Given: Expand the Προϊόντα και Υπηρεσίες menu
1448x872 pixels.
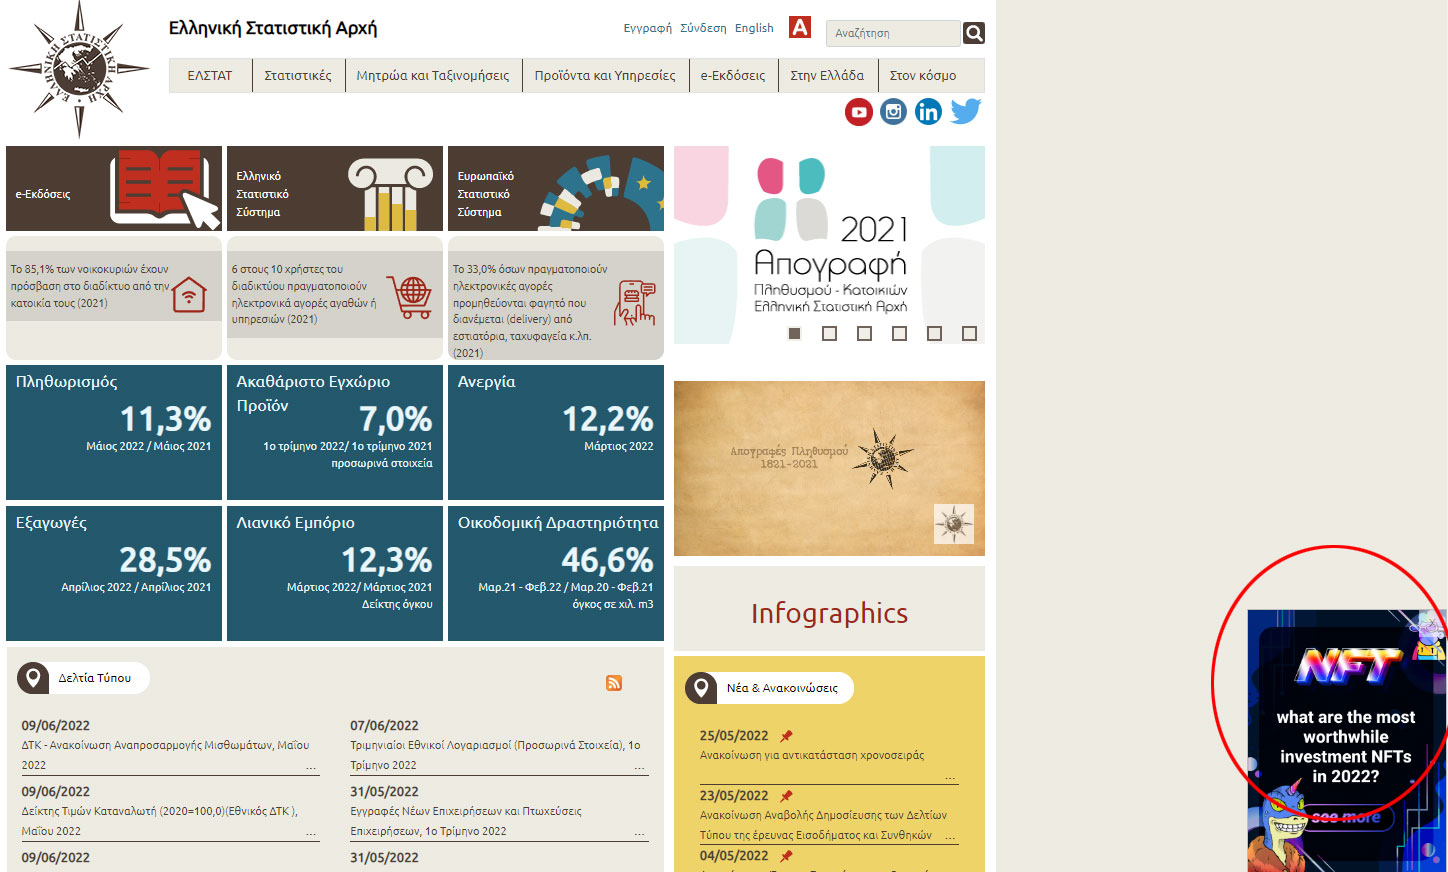Looking at the screenshot, I should click(x=605, y=75).
